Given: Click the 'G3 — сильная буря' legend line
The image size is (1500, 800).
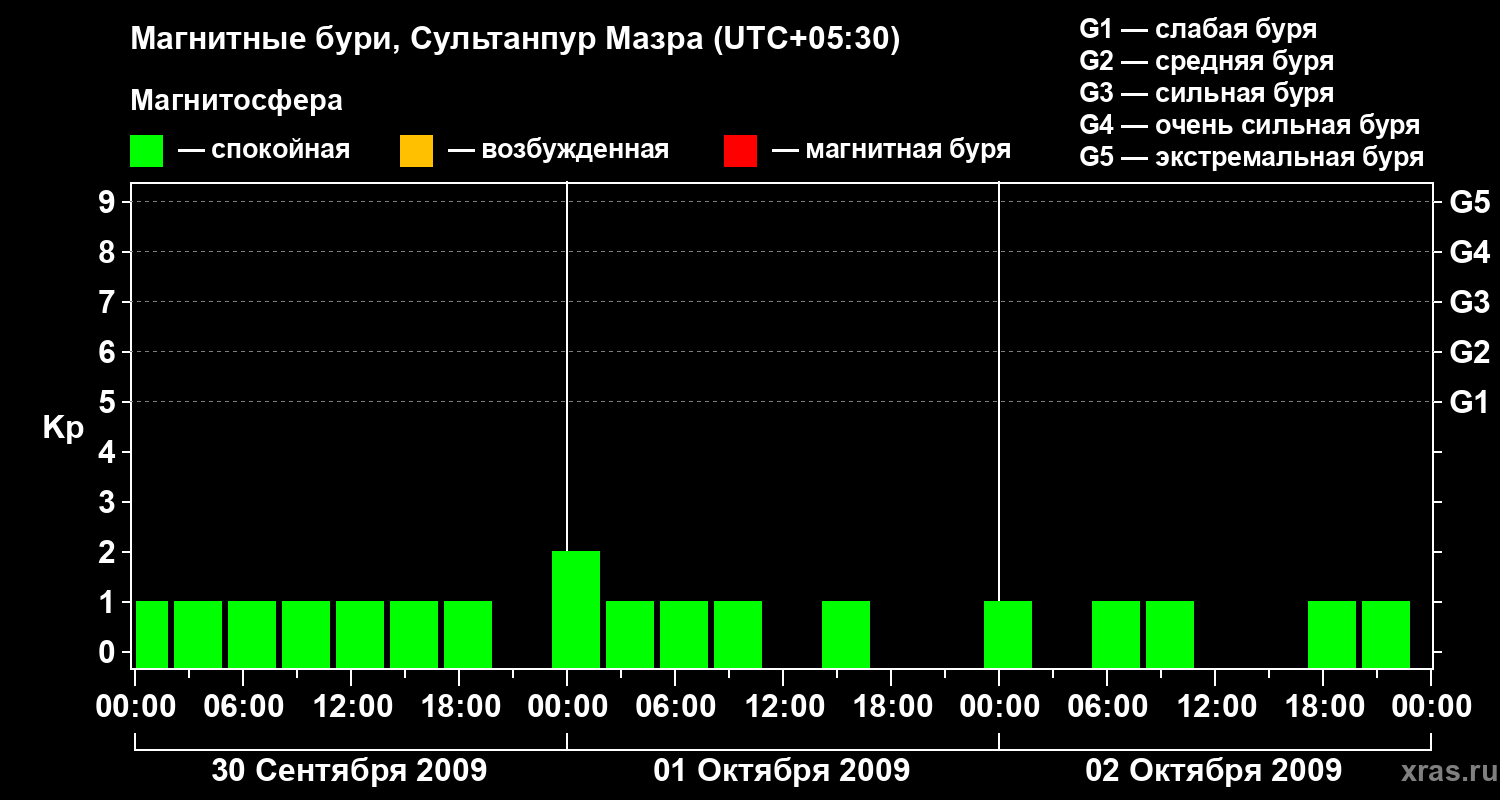Looking at the screenshot, I should [x=1207, y=93].
